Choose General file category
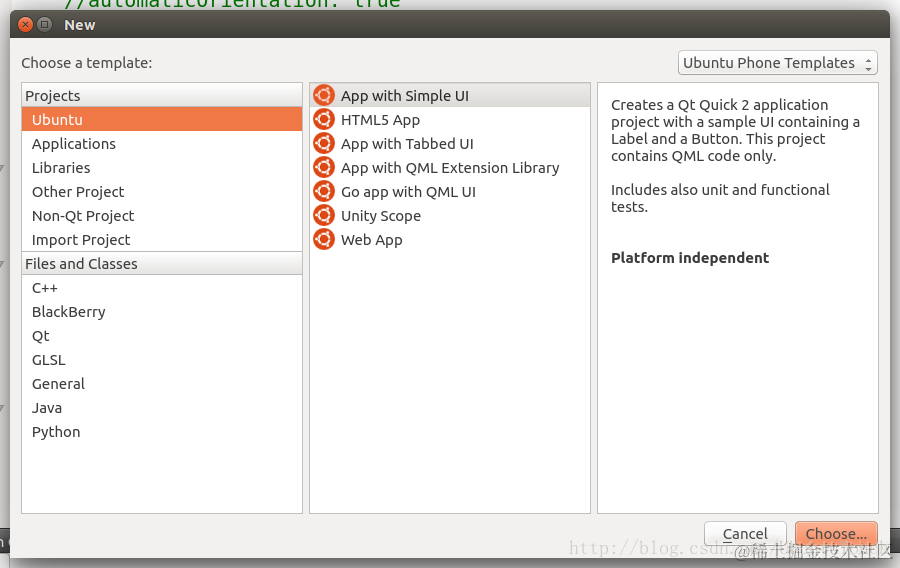The image size is (900, 568). point(162,384)
